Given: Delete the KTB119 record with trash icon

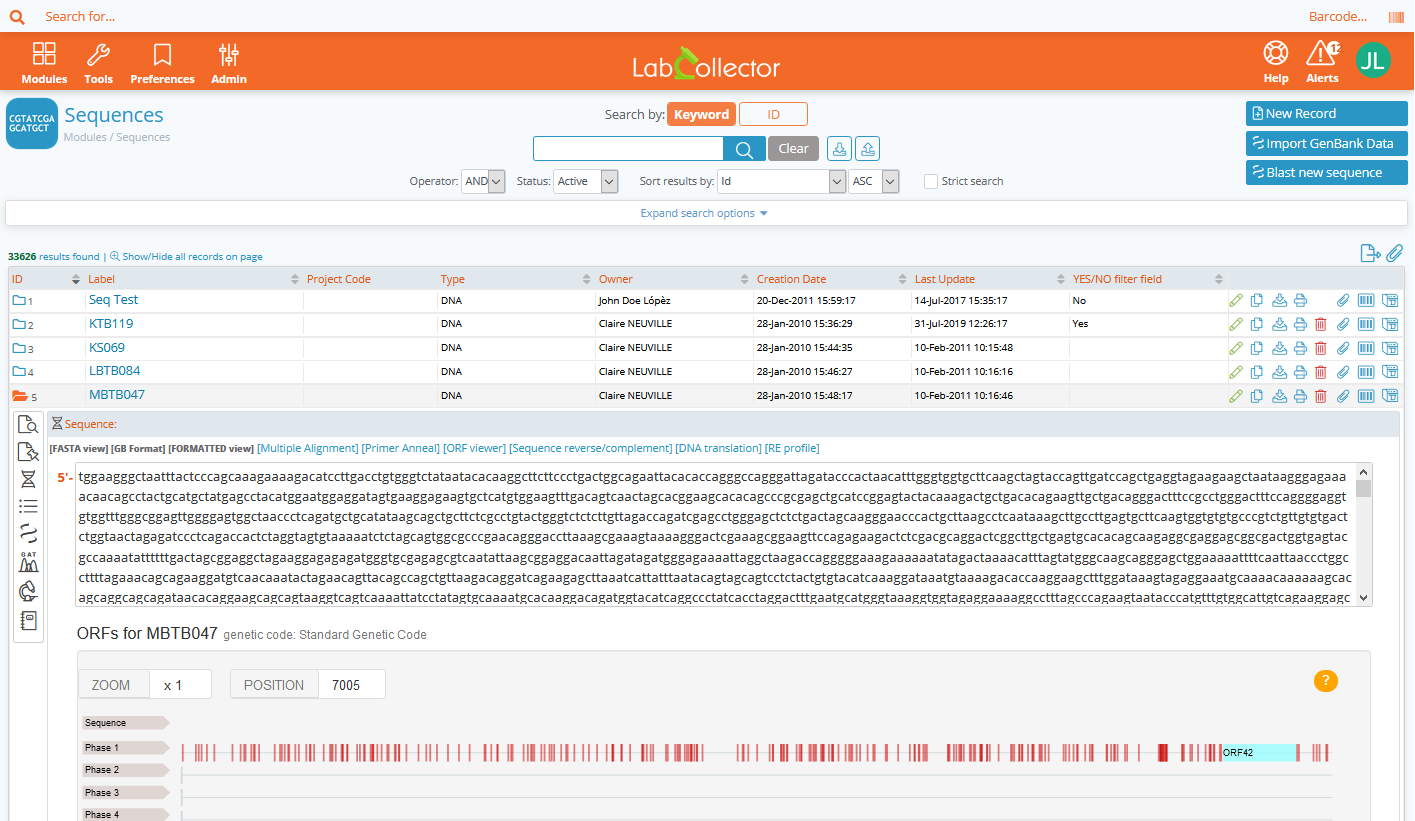Looking at the screenshot, I should click(1320, 324).
